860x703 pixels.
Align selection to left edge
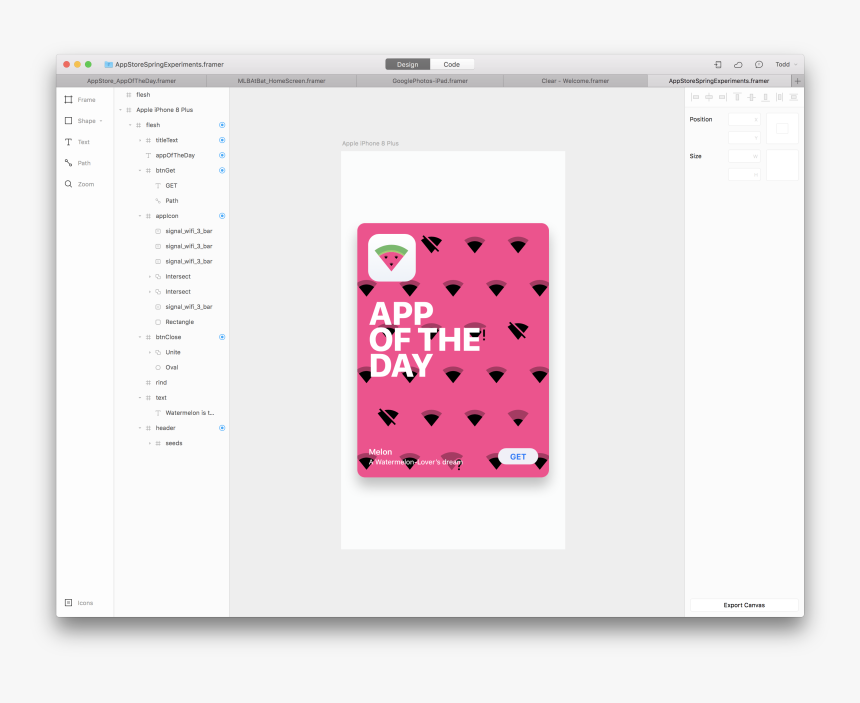(x=695, y=97)
